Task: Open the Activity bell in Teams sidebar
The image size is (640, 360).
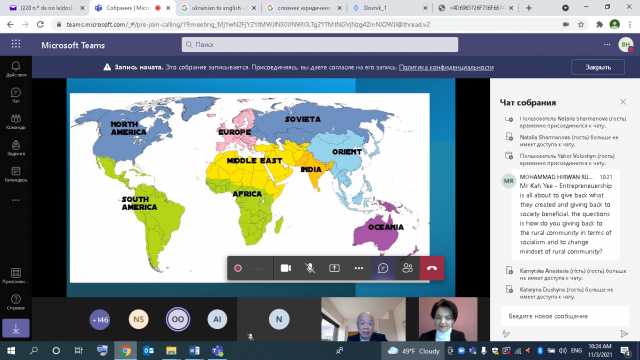Action: point(16,69)
